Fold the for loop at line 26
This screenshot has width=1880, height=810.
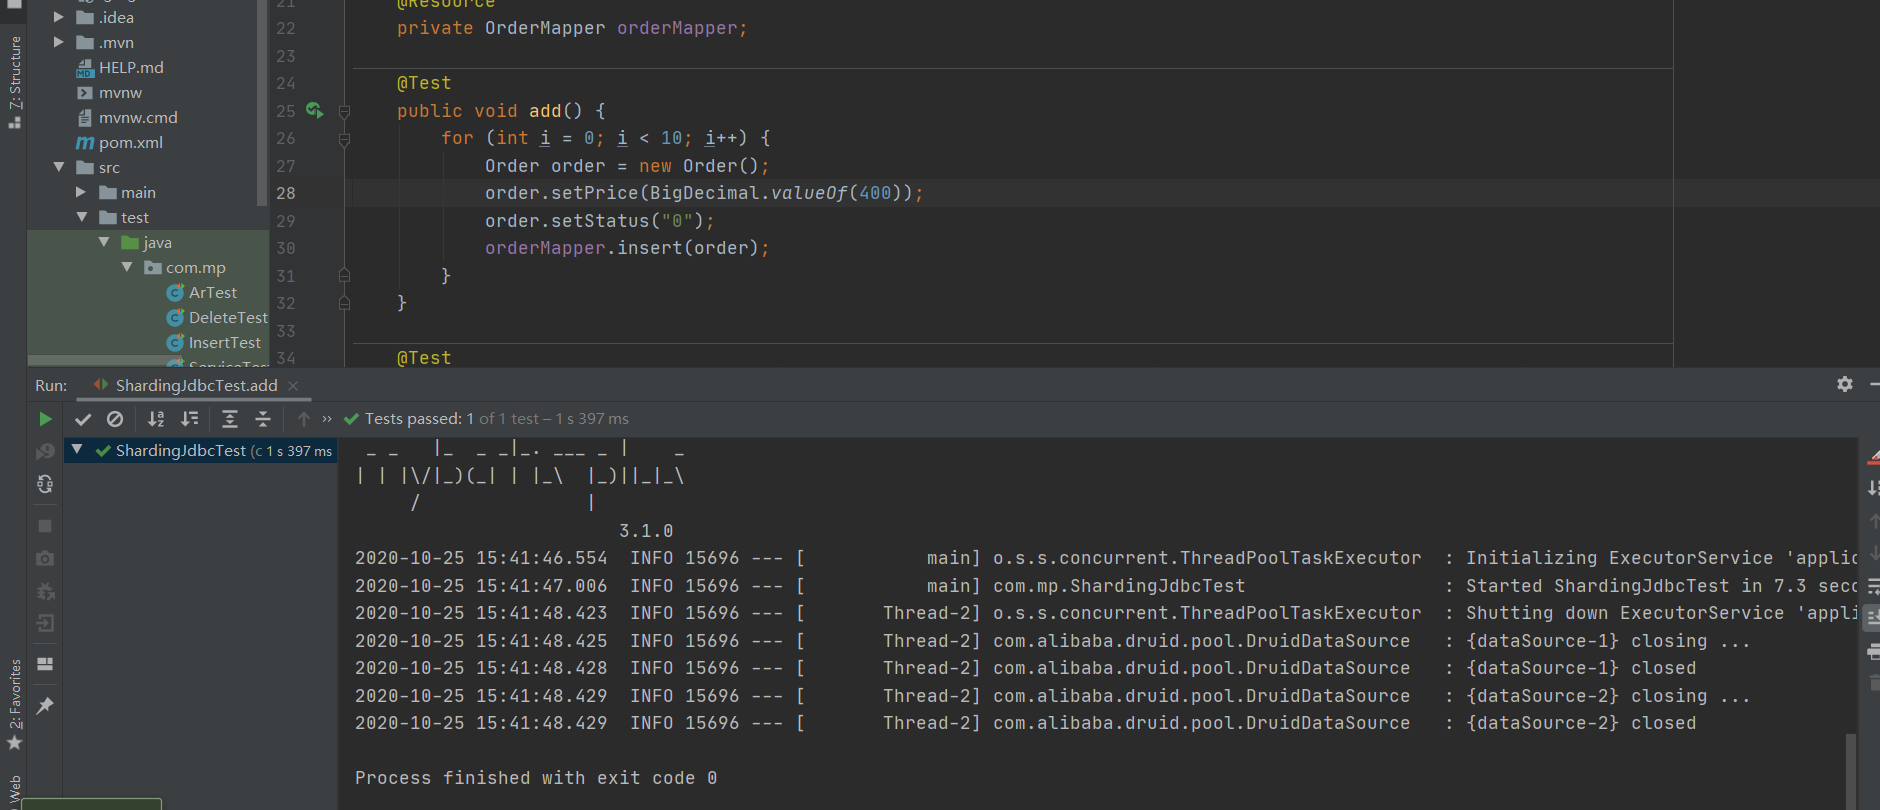coord(344,138)
